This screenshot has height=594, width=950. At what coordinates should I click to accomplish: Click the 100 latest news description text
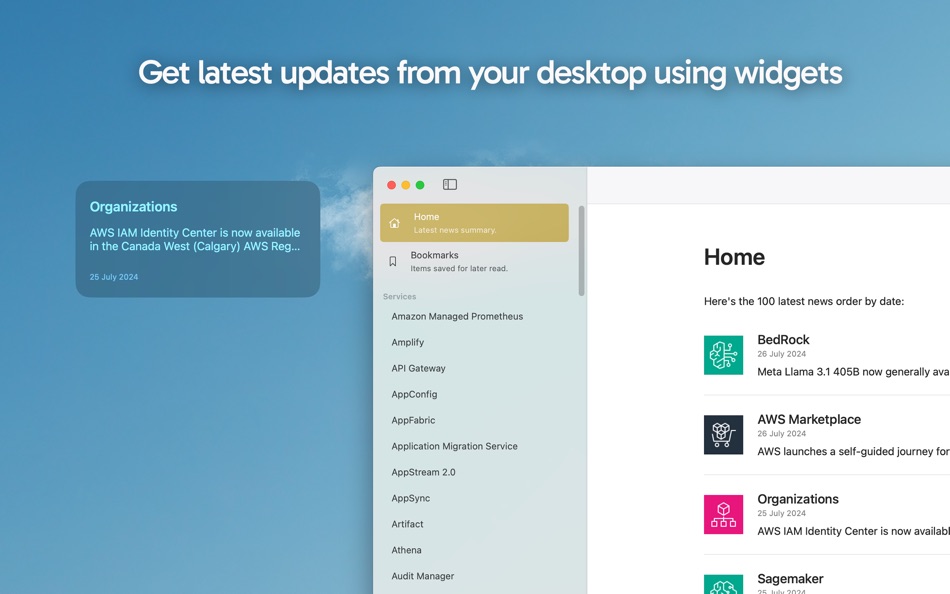(x=804, y=301)
